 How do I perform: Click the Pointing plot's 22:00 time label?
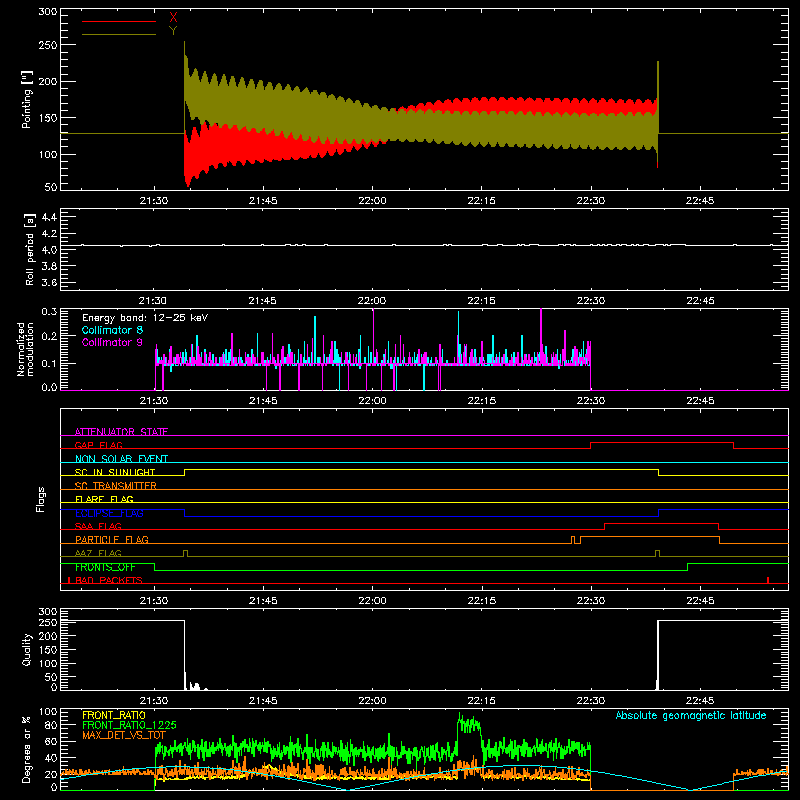[x=372, y=201]
